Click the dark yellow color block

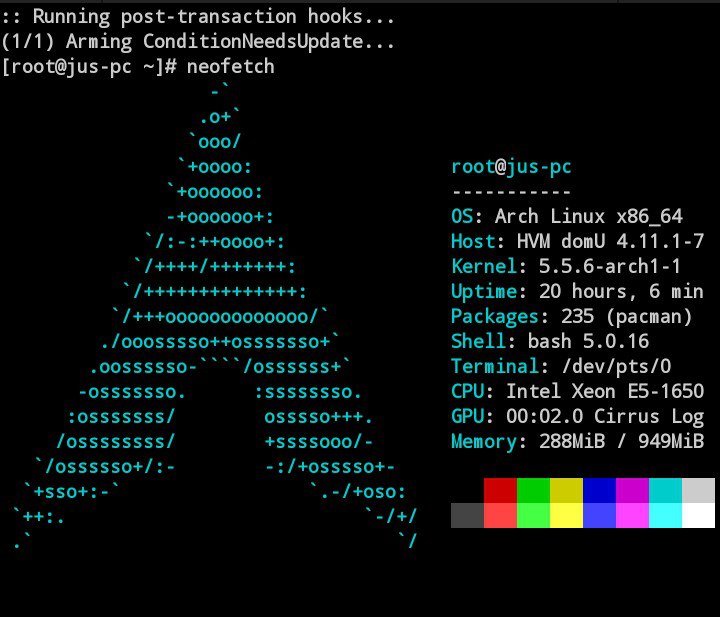566,490
